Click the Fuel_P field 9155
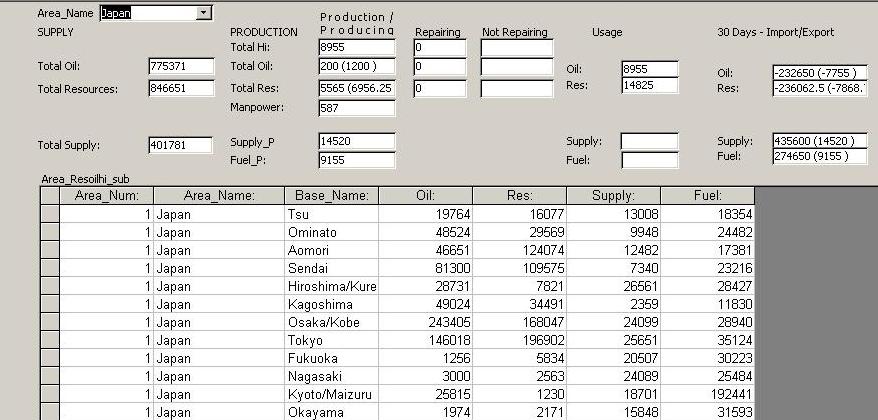The height and width of the screenshot is (420, 878). click(x=357, y=160)
